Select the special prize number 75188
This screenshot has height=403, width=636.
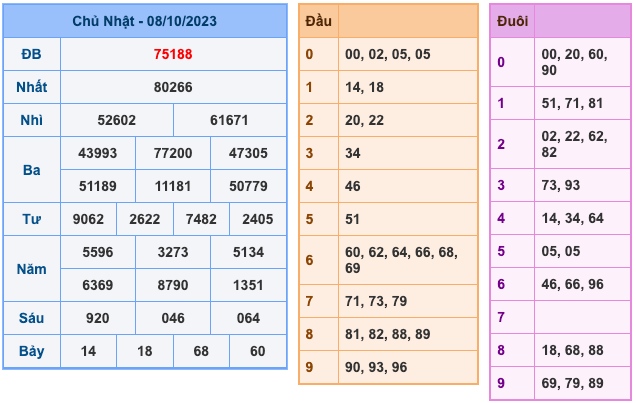(x=173, y=55)
